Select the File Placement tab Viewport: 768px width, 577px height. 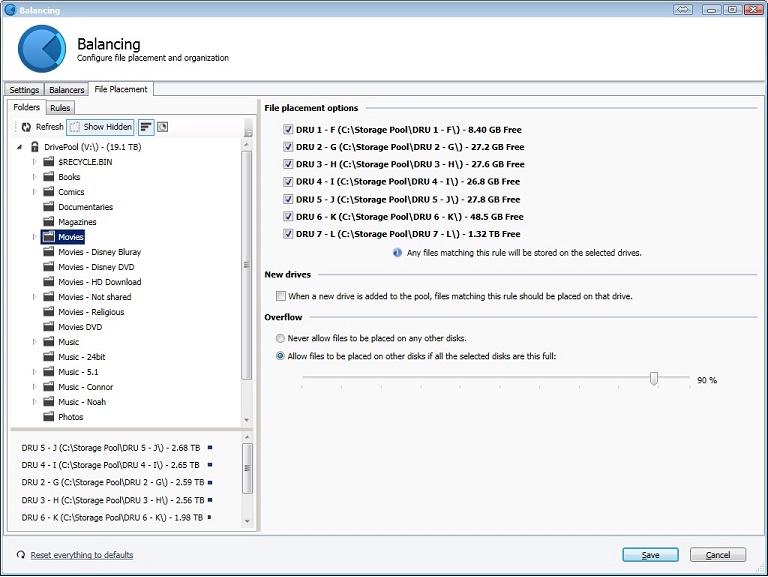click(x=121, y=89)
